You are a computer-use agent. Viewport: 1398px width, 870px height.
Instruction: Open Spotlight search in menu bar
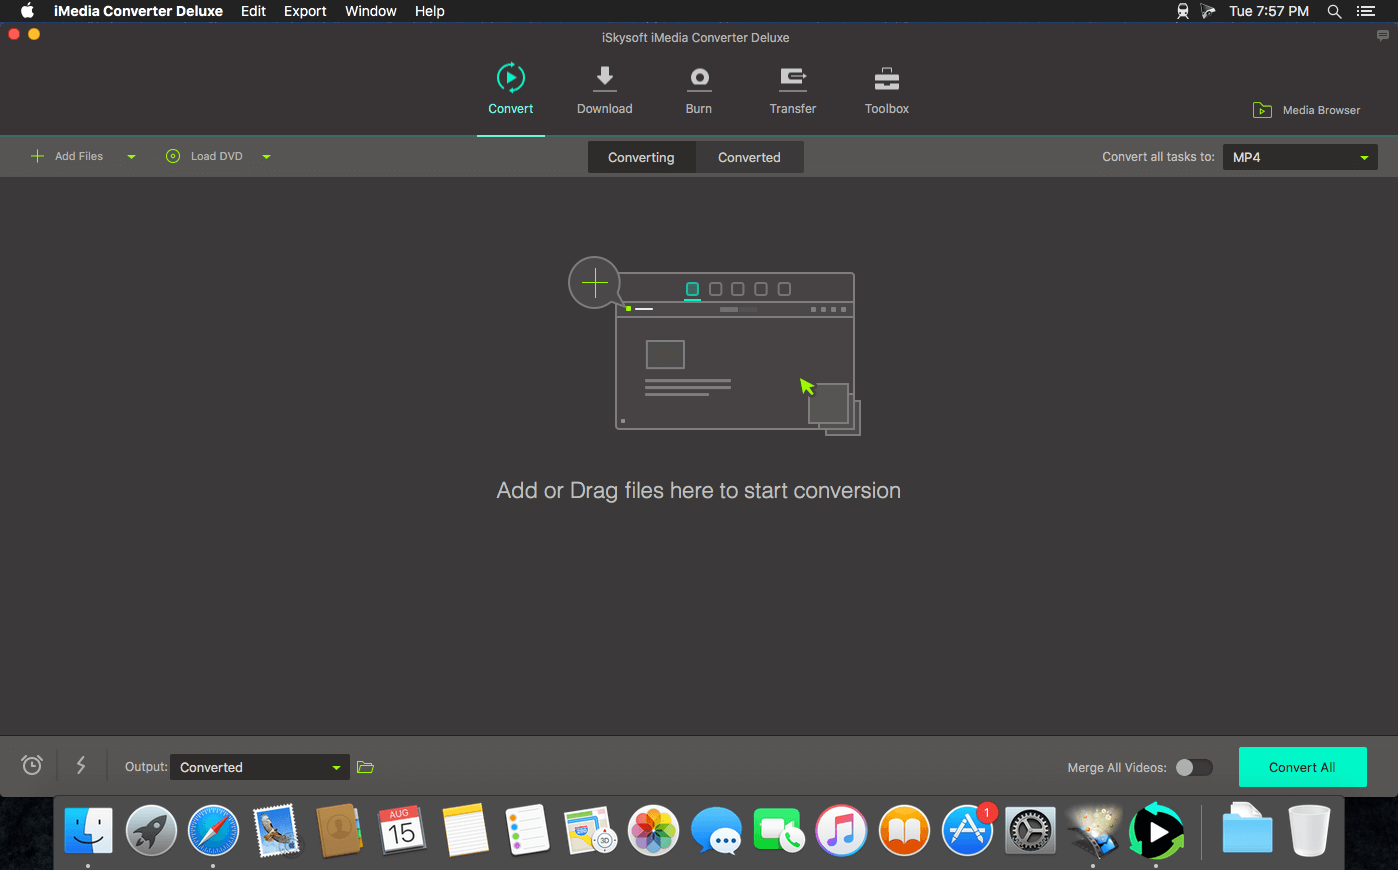1334,11
